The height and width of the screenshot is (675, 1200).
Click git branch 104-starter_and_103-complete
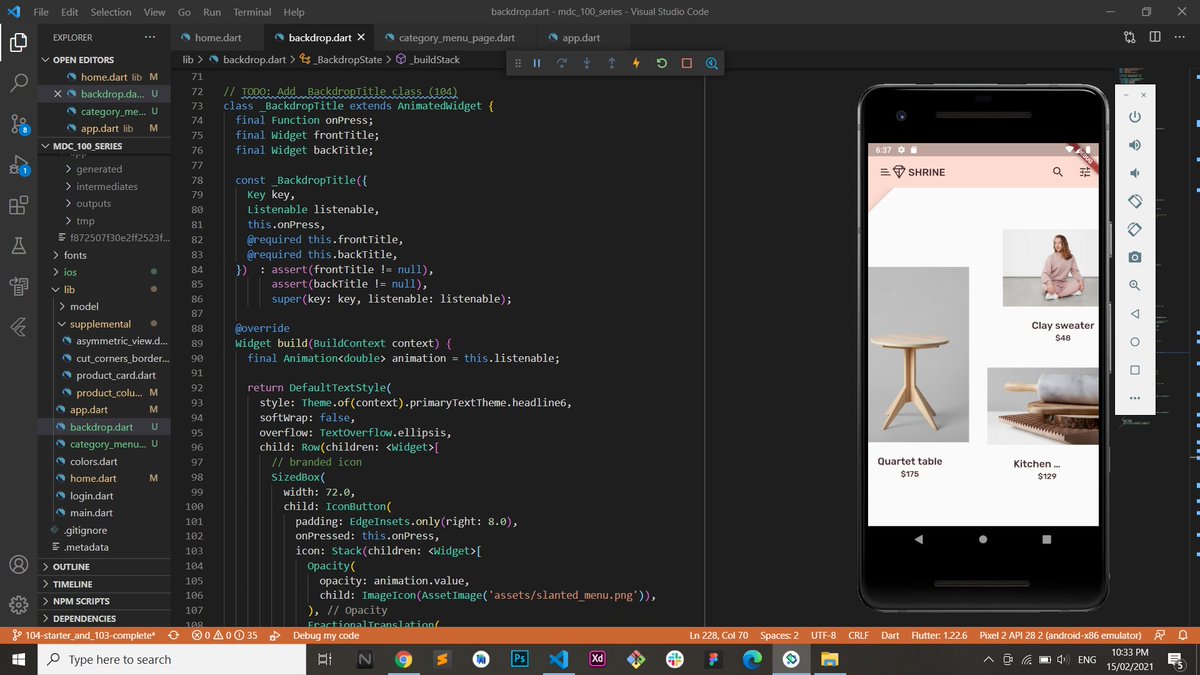pyautogui.click(x=82, y=635)
